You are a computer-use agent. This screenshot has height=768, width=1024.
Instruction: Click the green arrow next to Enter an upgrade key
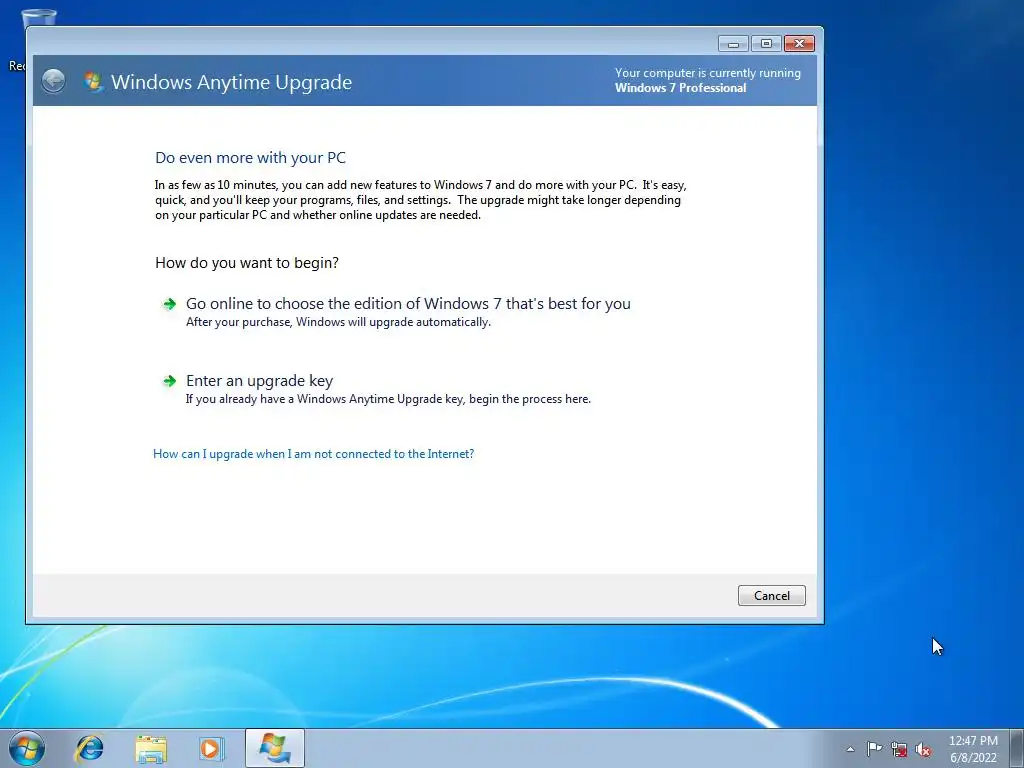coord(170,381)
